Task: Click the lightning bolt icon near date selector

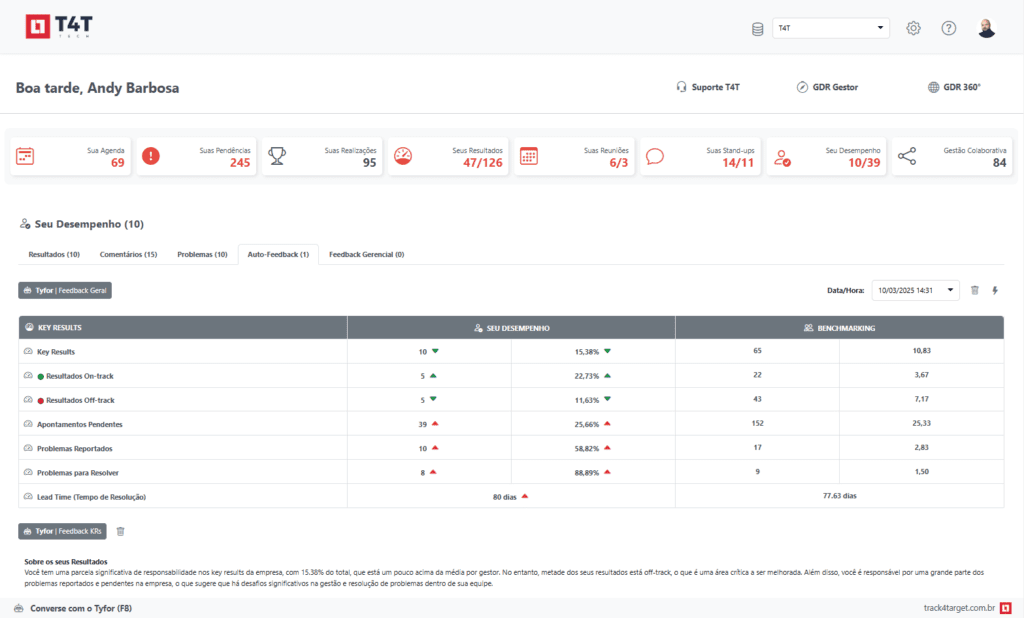Action: [x=995, y=290]
